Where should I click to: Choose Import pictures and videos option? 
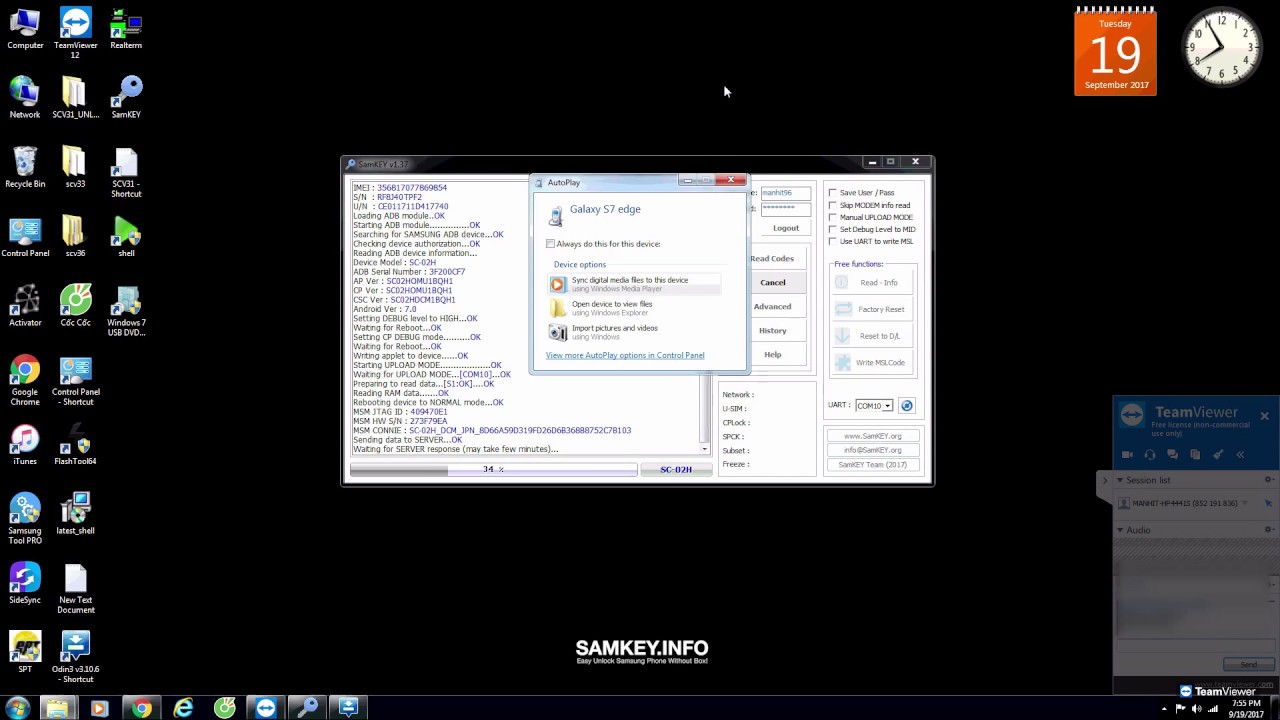click(x=633, y=332)
